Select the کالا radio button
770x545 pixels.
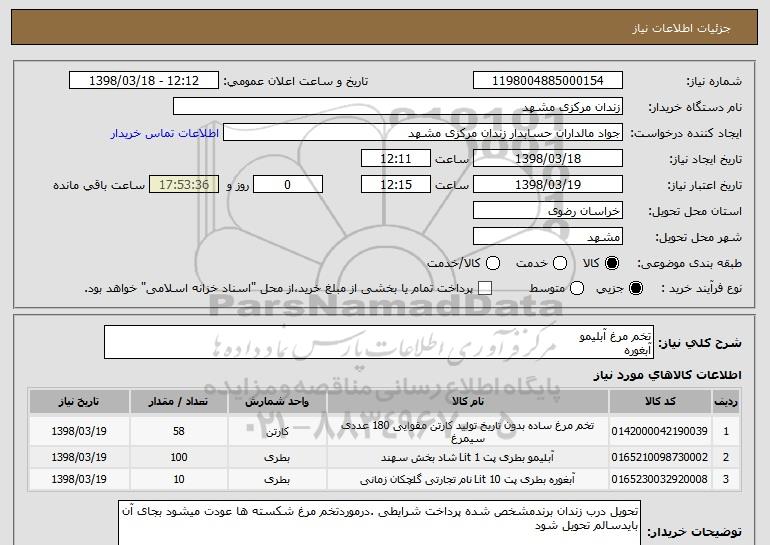612,263
